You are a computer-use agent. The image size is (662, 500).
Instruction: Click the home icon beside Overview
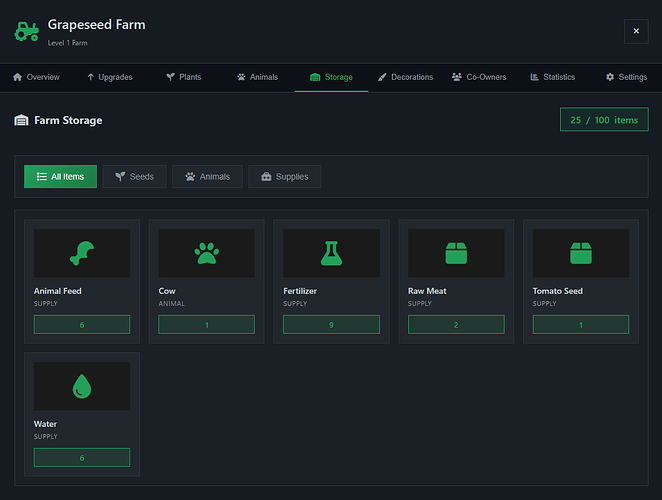pyautogui.click(x=17, y=77)
